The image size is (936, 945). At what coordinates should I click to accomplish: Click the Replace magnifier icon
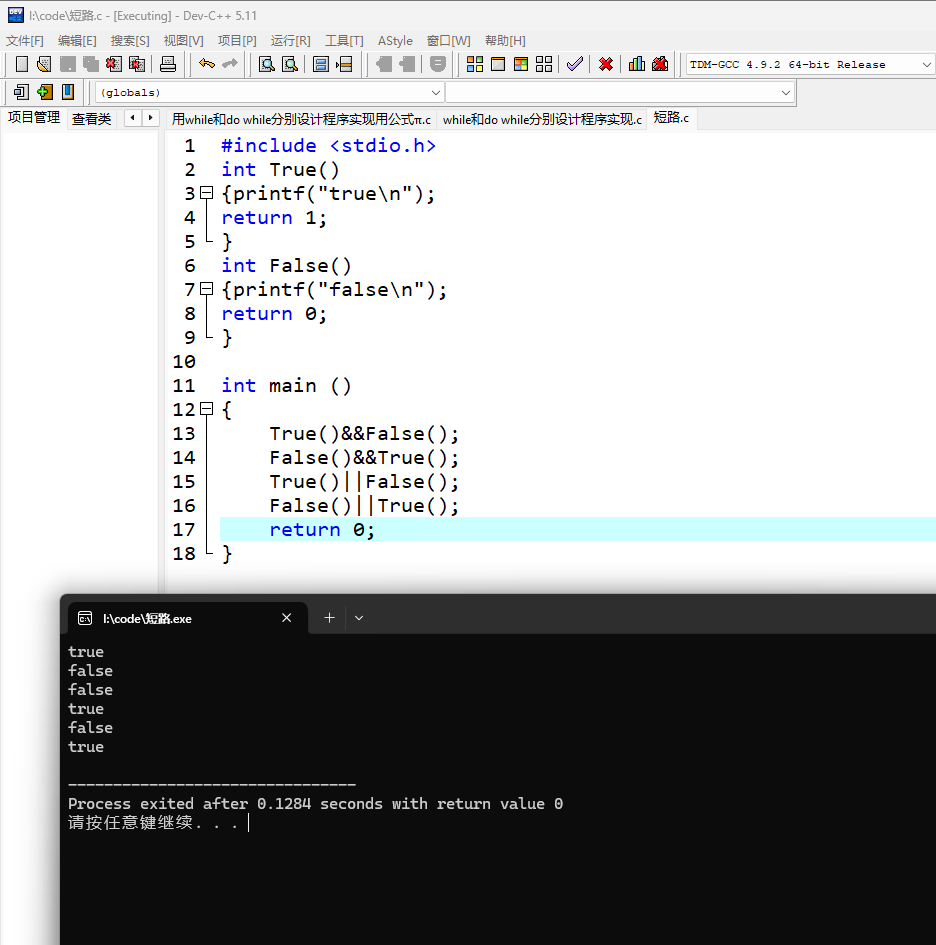click(290, 64)
